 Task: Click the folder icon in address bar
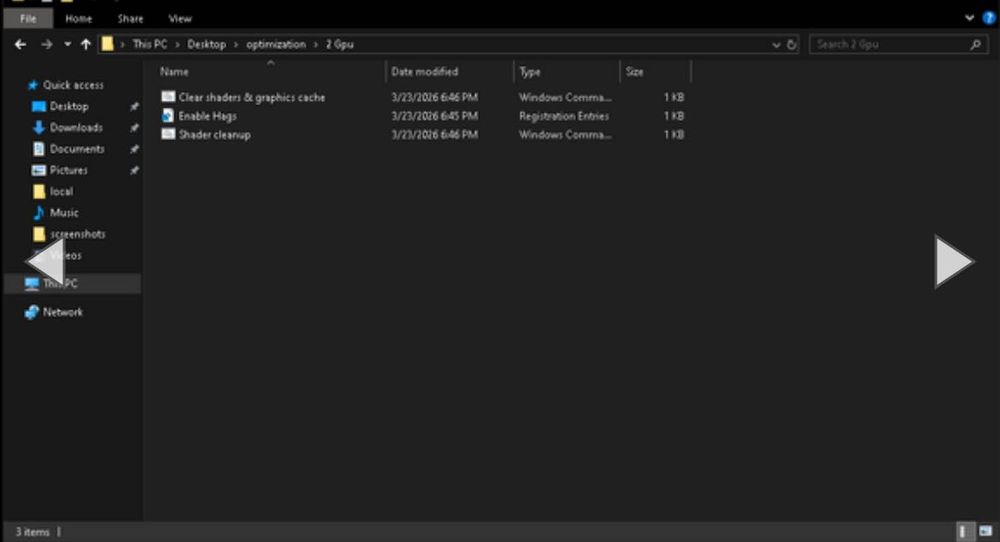[108, 44]
